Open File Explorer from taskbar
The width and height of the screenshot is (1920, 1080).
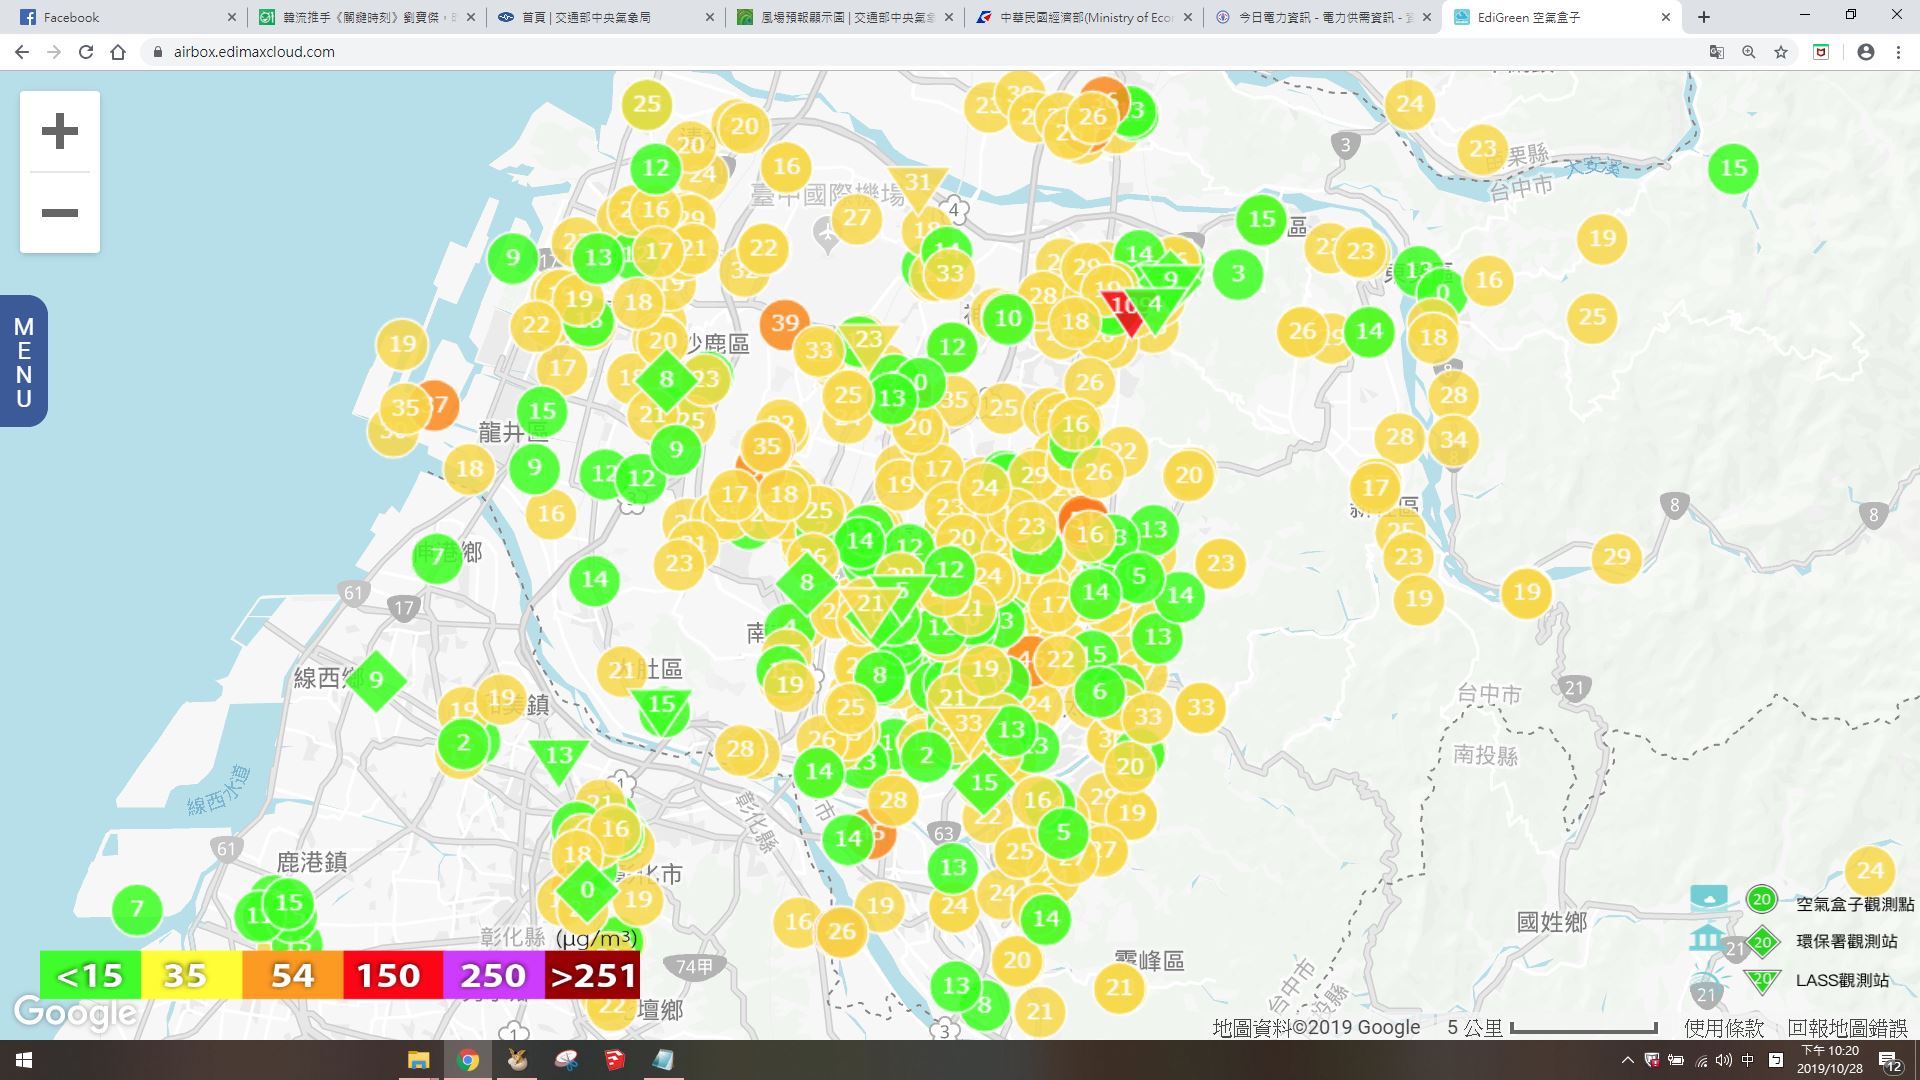pyautogui.click(x=418, y=1060)
